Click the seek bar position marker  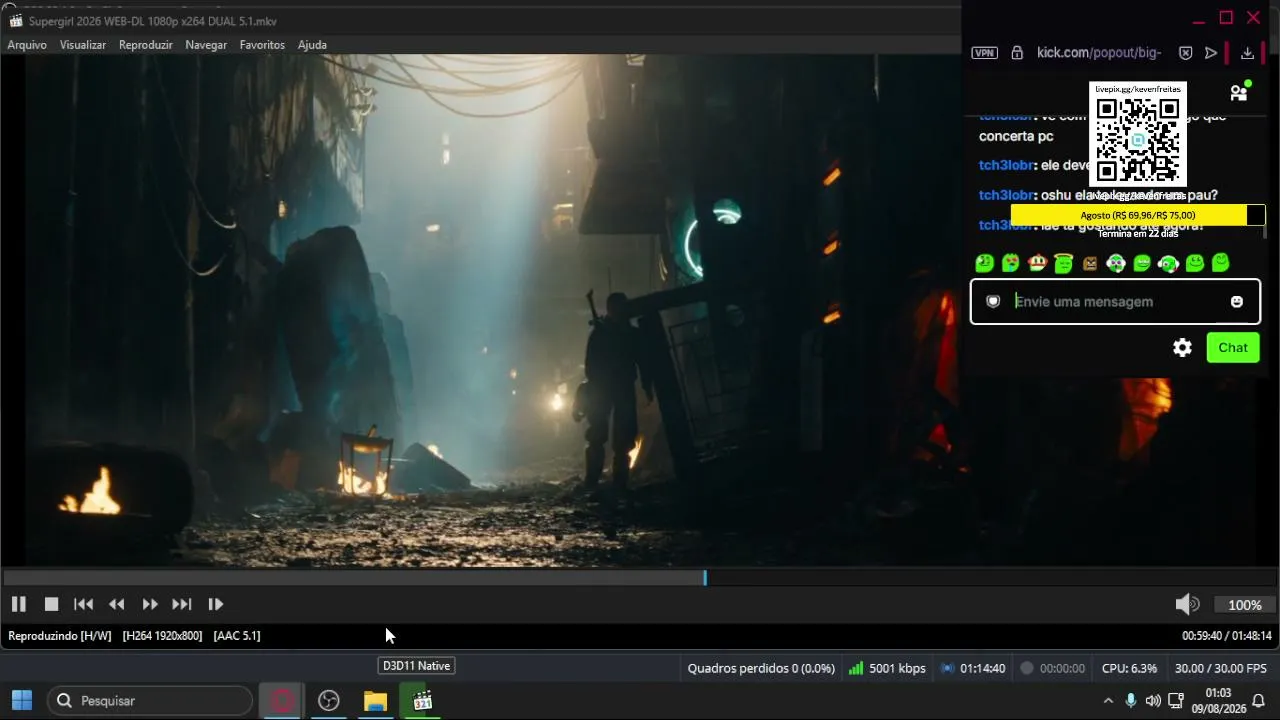[x=705, y=578]
